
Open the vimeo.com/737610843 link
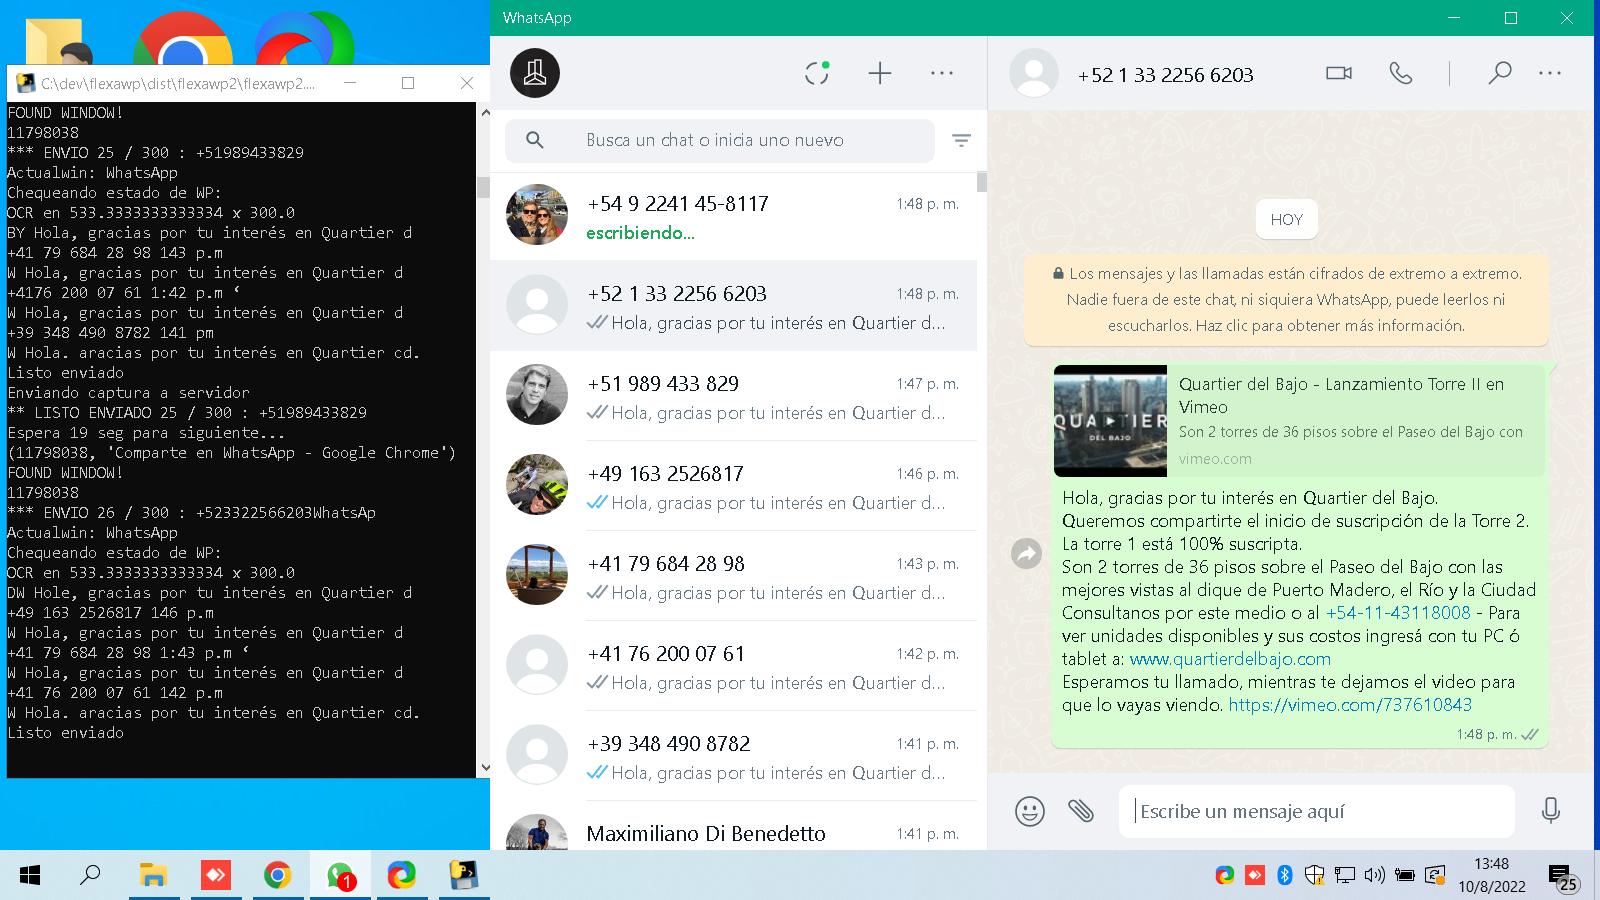(x=1350, y=705)
